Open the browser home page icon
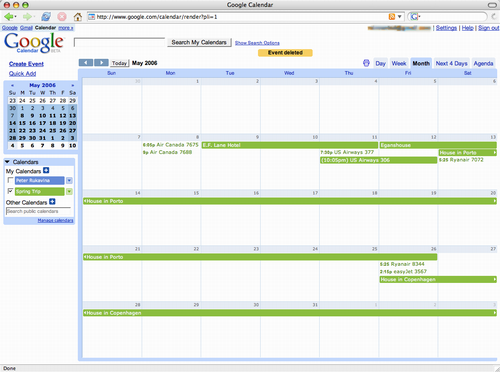 78,16
